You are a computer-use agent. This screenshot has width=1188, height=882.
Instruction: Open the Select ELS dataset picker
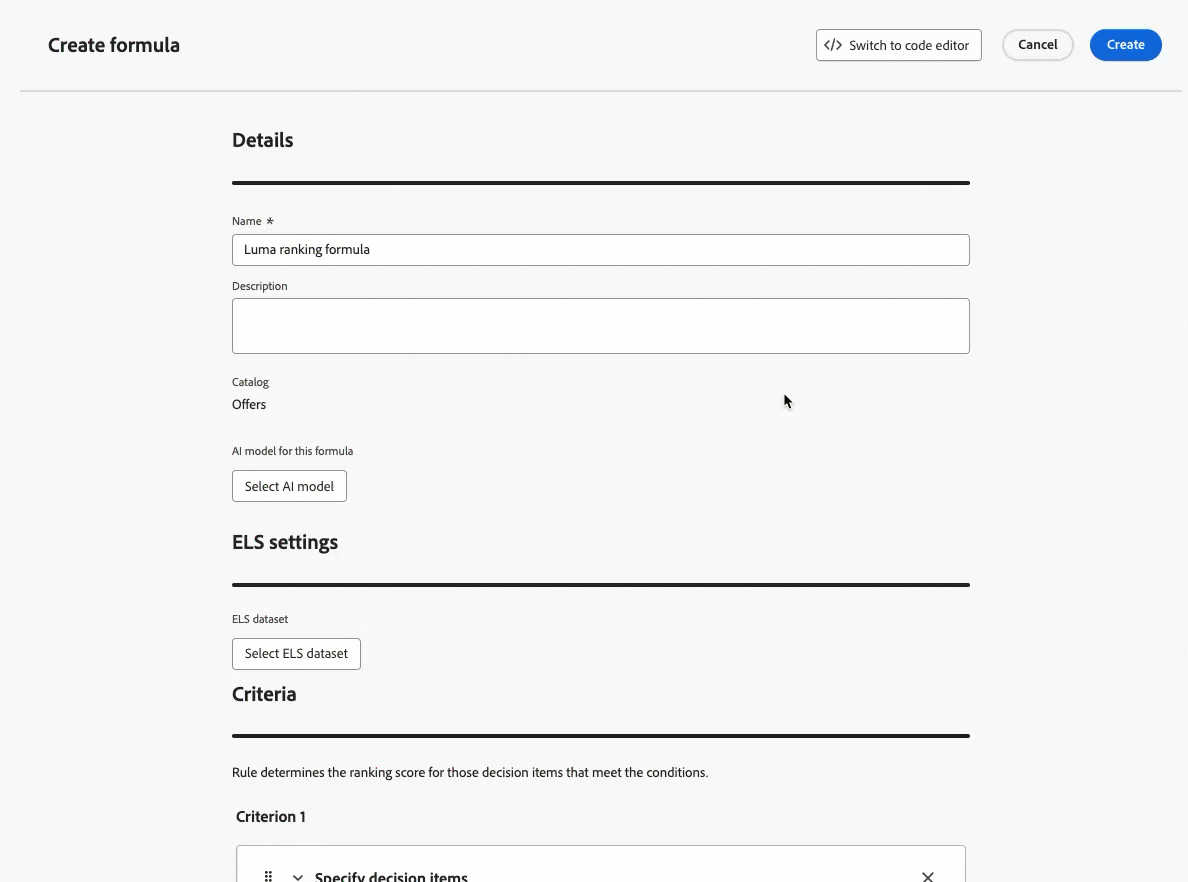296,654
